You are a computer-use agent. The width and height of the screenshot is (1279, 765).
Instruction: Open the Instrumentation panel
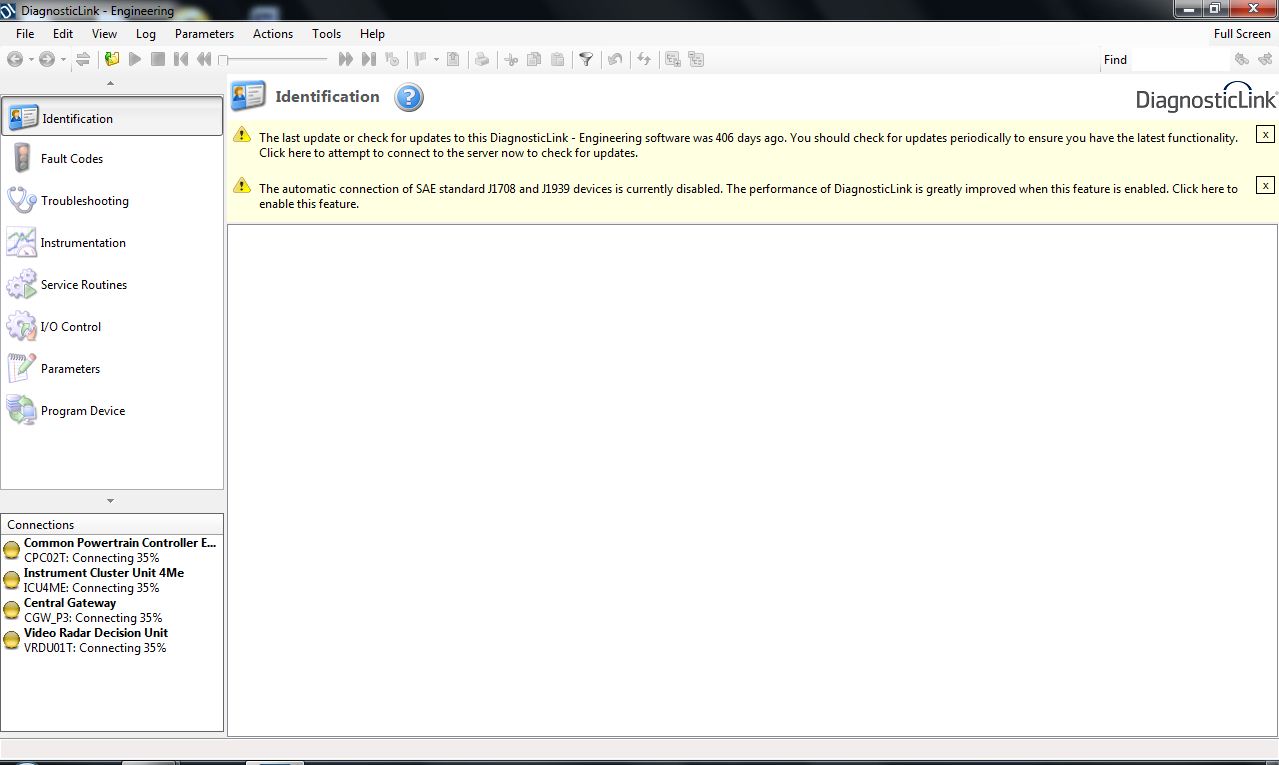pyautogui.click(x=112, y=243)
